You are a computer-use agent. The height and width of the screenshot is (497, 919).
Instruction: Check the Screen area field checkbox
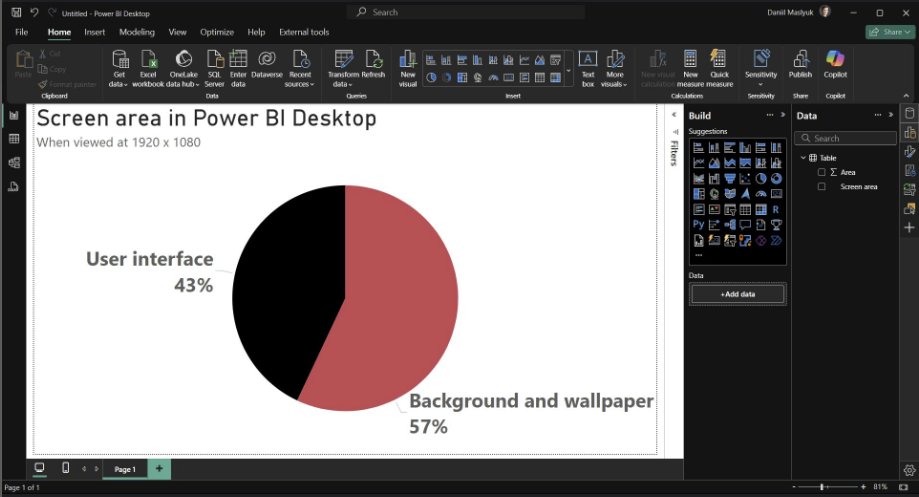(x=822, y=186)
